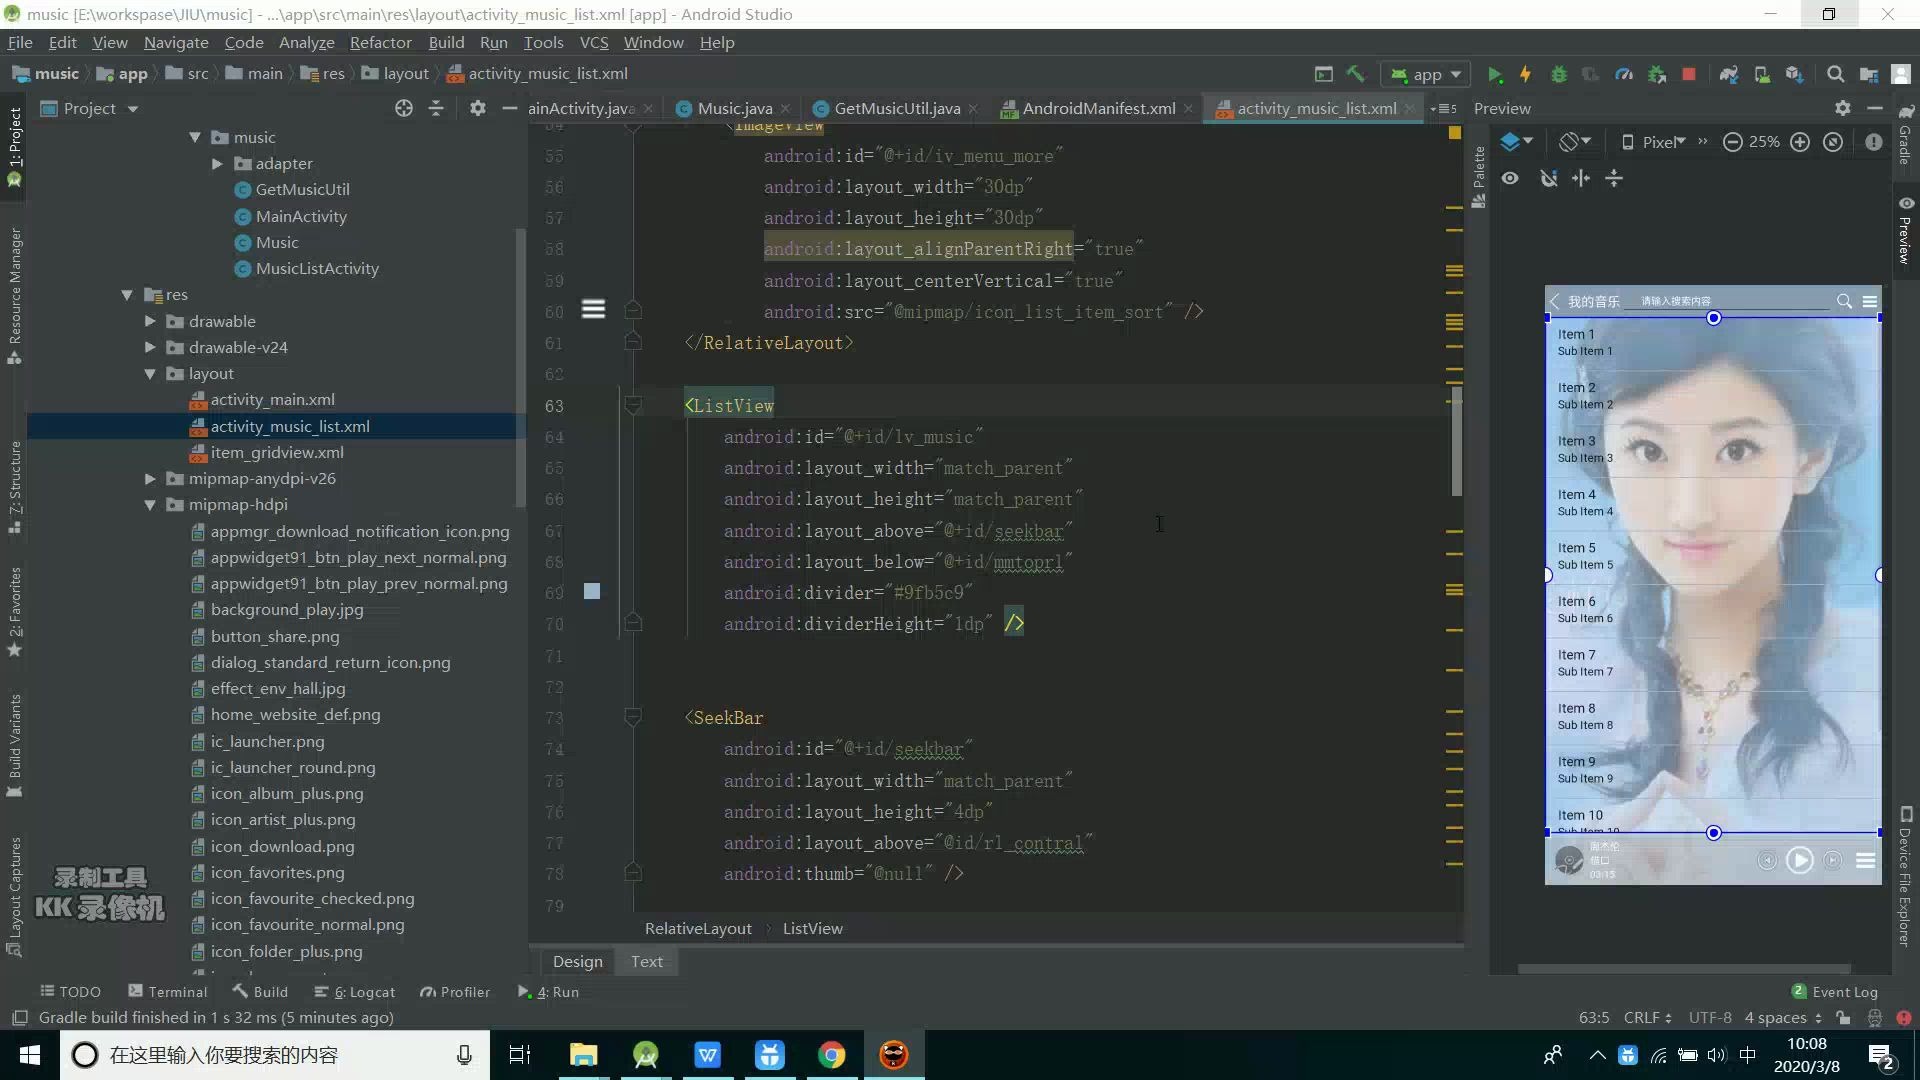The image size is (1920, 1080).
Task: Zoom in the layout preview
Action: [1800, 142]
